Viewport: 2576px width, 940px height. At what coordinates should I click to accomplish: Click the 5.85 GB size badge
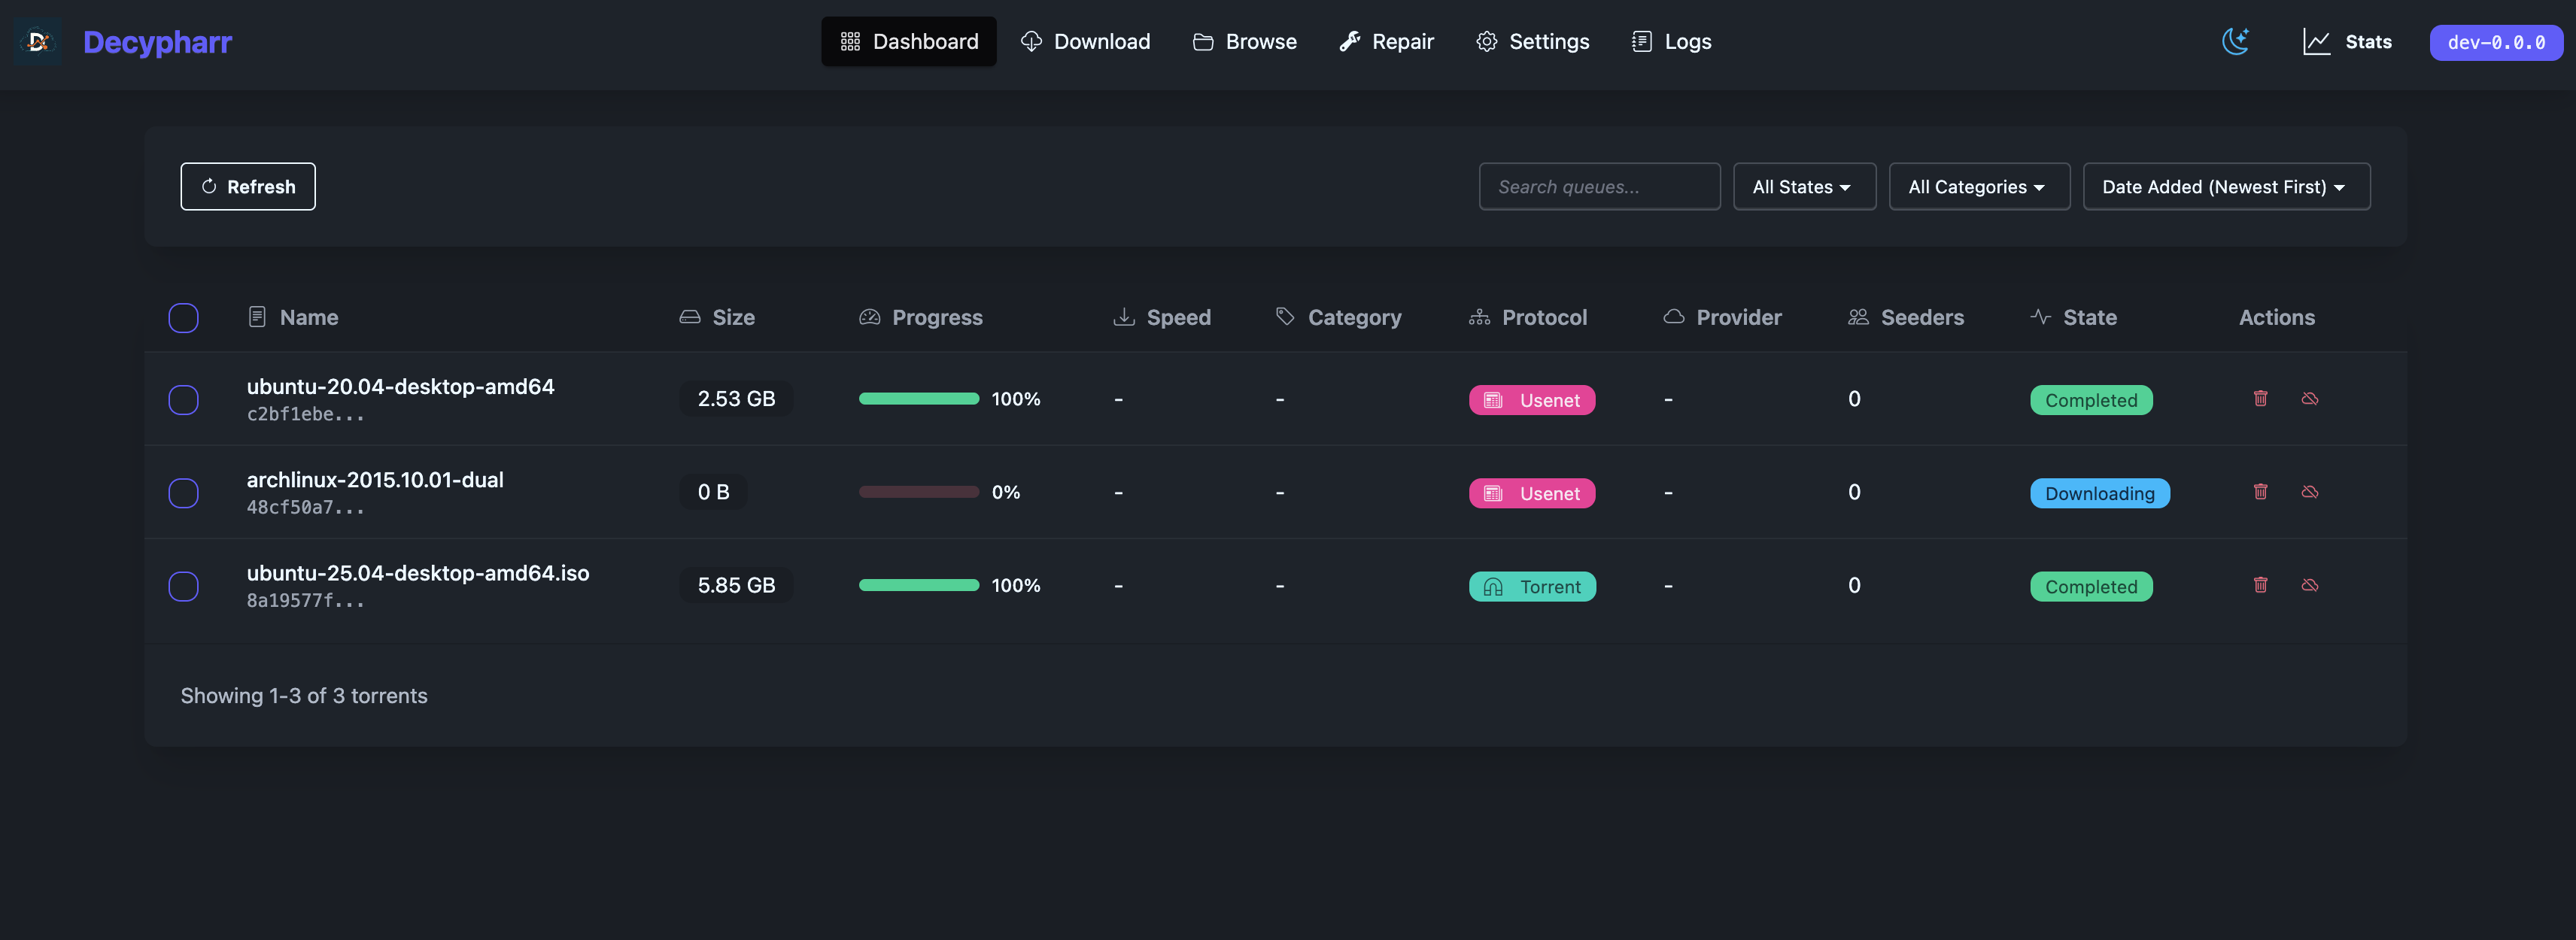(x=736, y=585)
